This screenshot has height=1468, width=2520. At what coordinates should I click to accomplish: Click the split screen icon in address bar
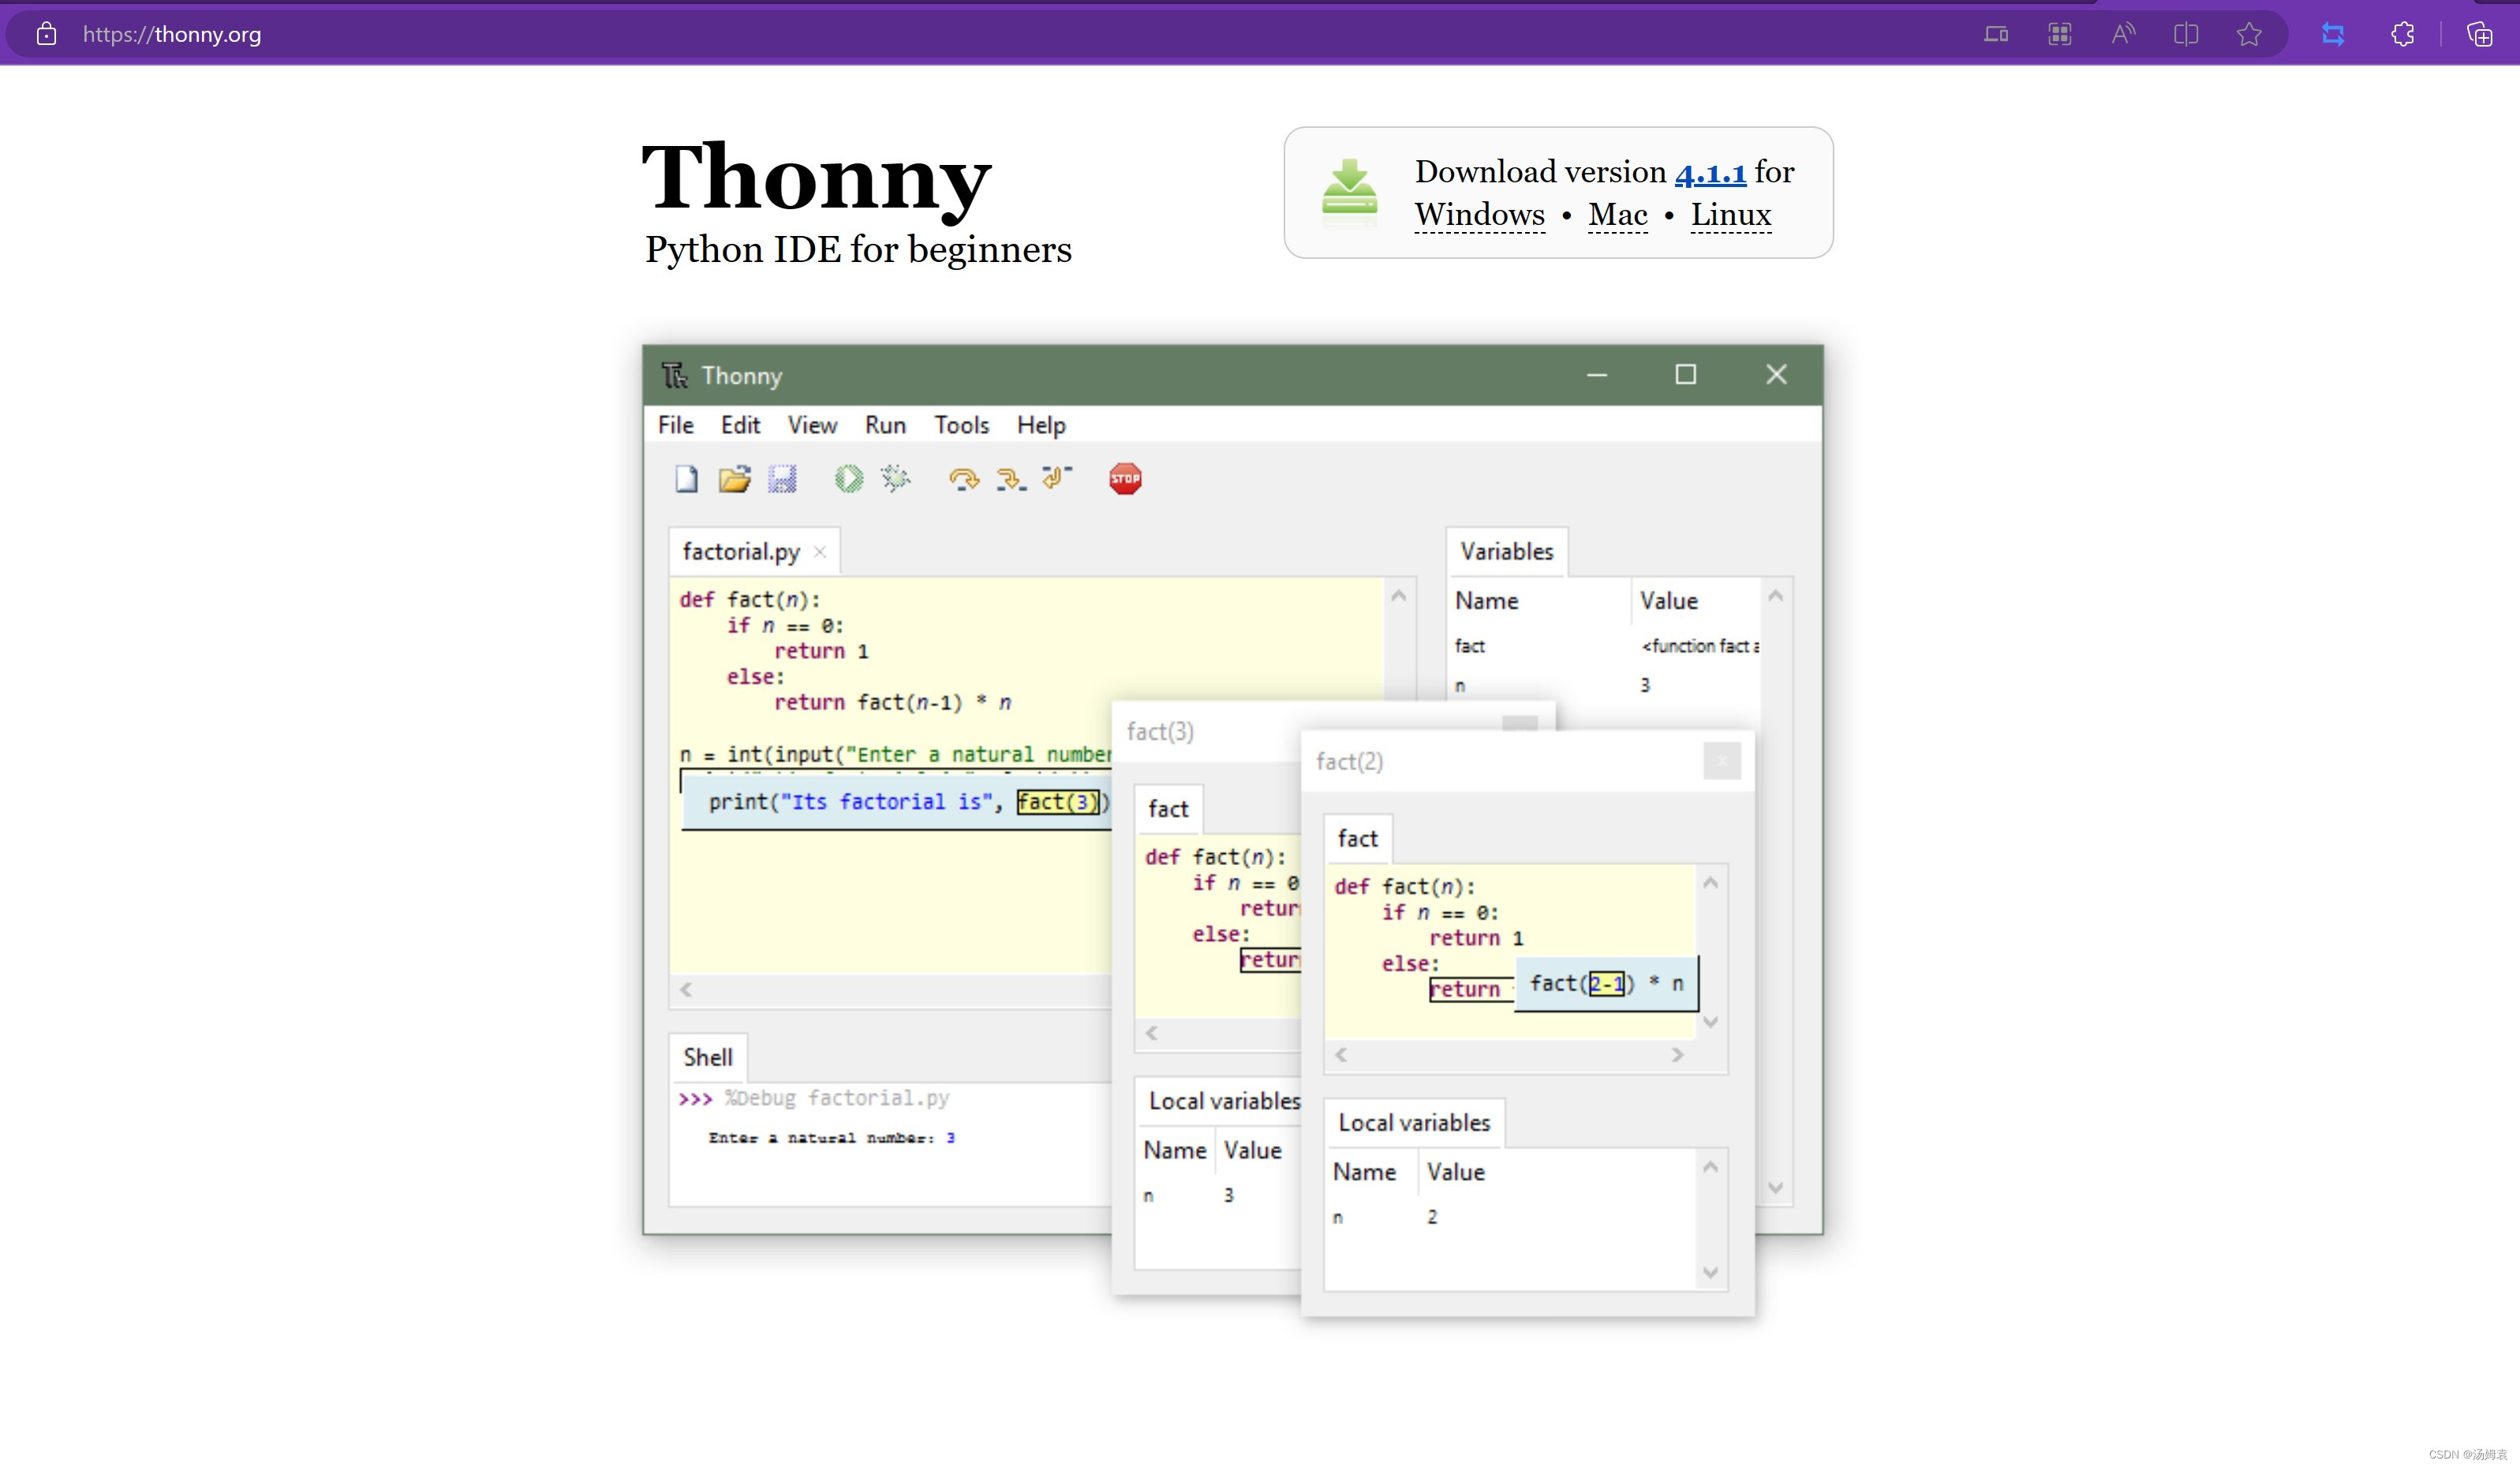pos(2186,34)
